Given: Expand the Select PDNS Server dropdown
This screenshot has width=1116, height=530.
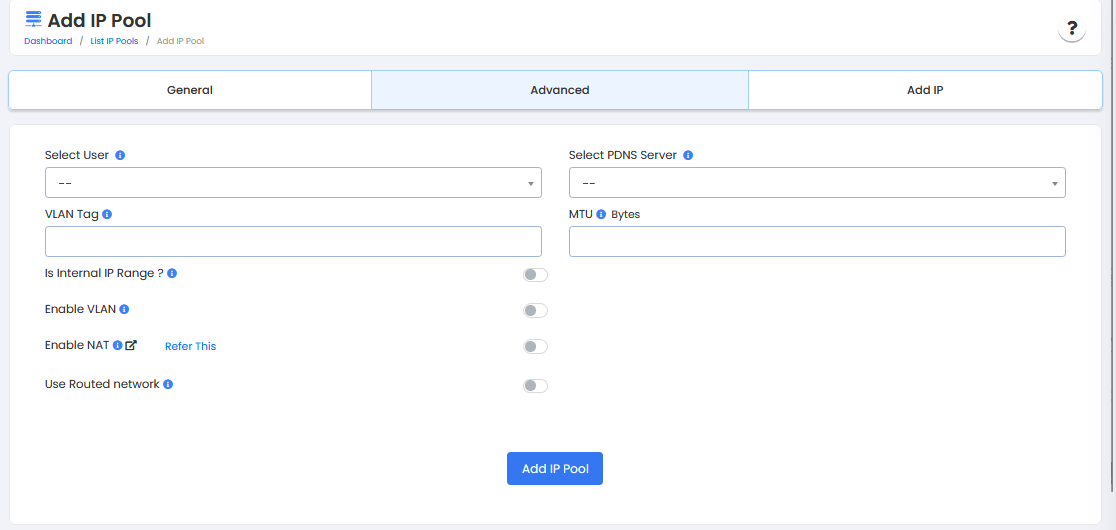Looking at the screenshot, I should click(x=816, y=183).
